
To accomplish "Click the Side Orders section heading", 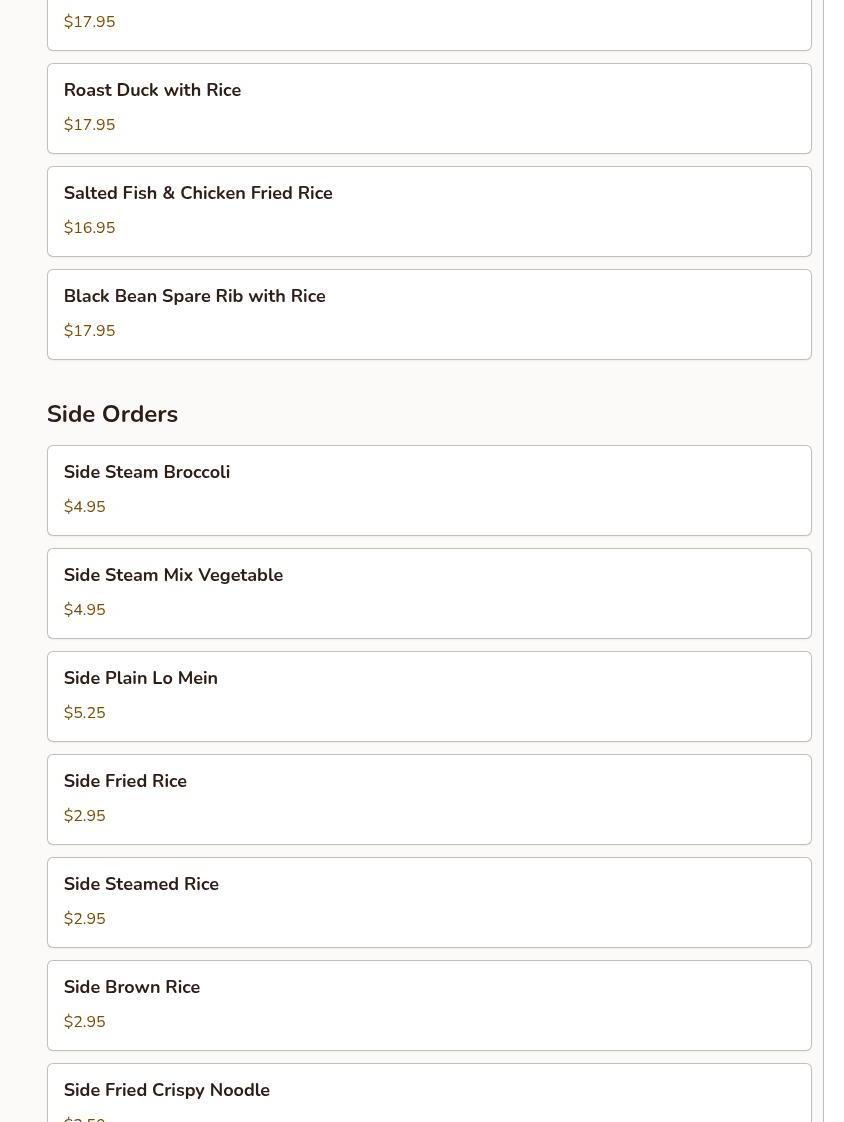I will [x=112, y=414].
